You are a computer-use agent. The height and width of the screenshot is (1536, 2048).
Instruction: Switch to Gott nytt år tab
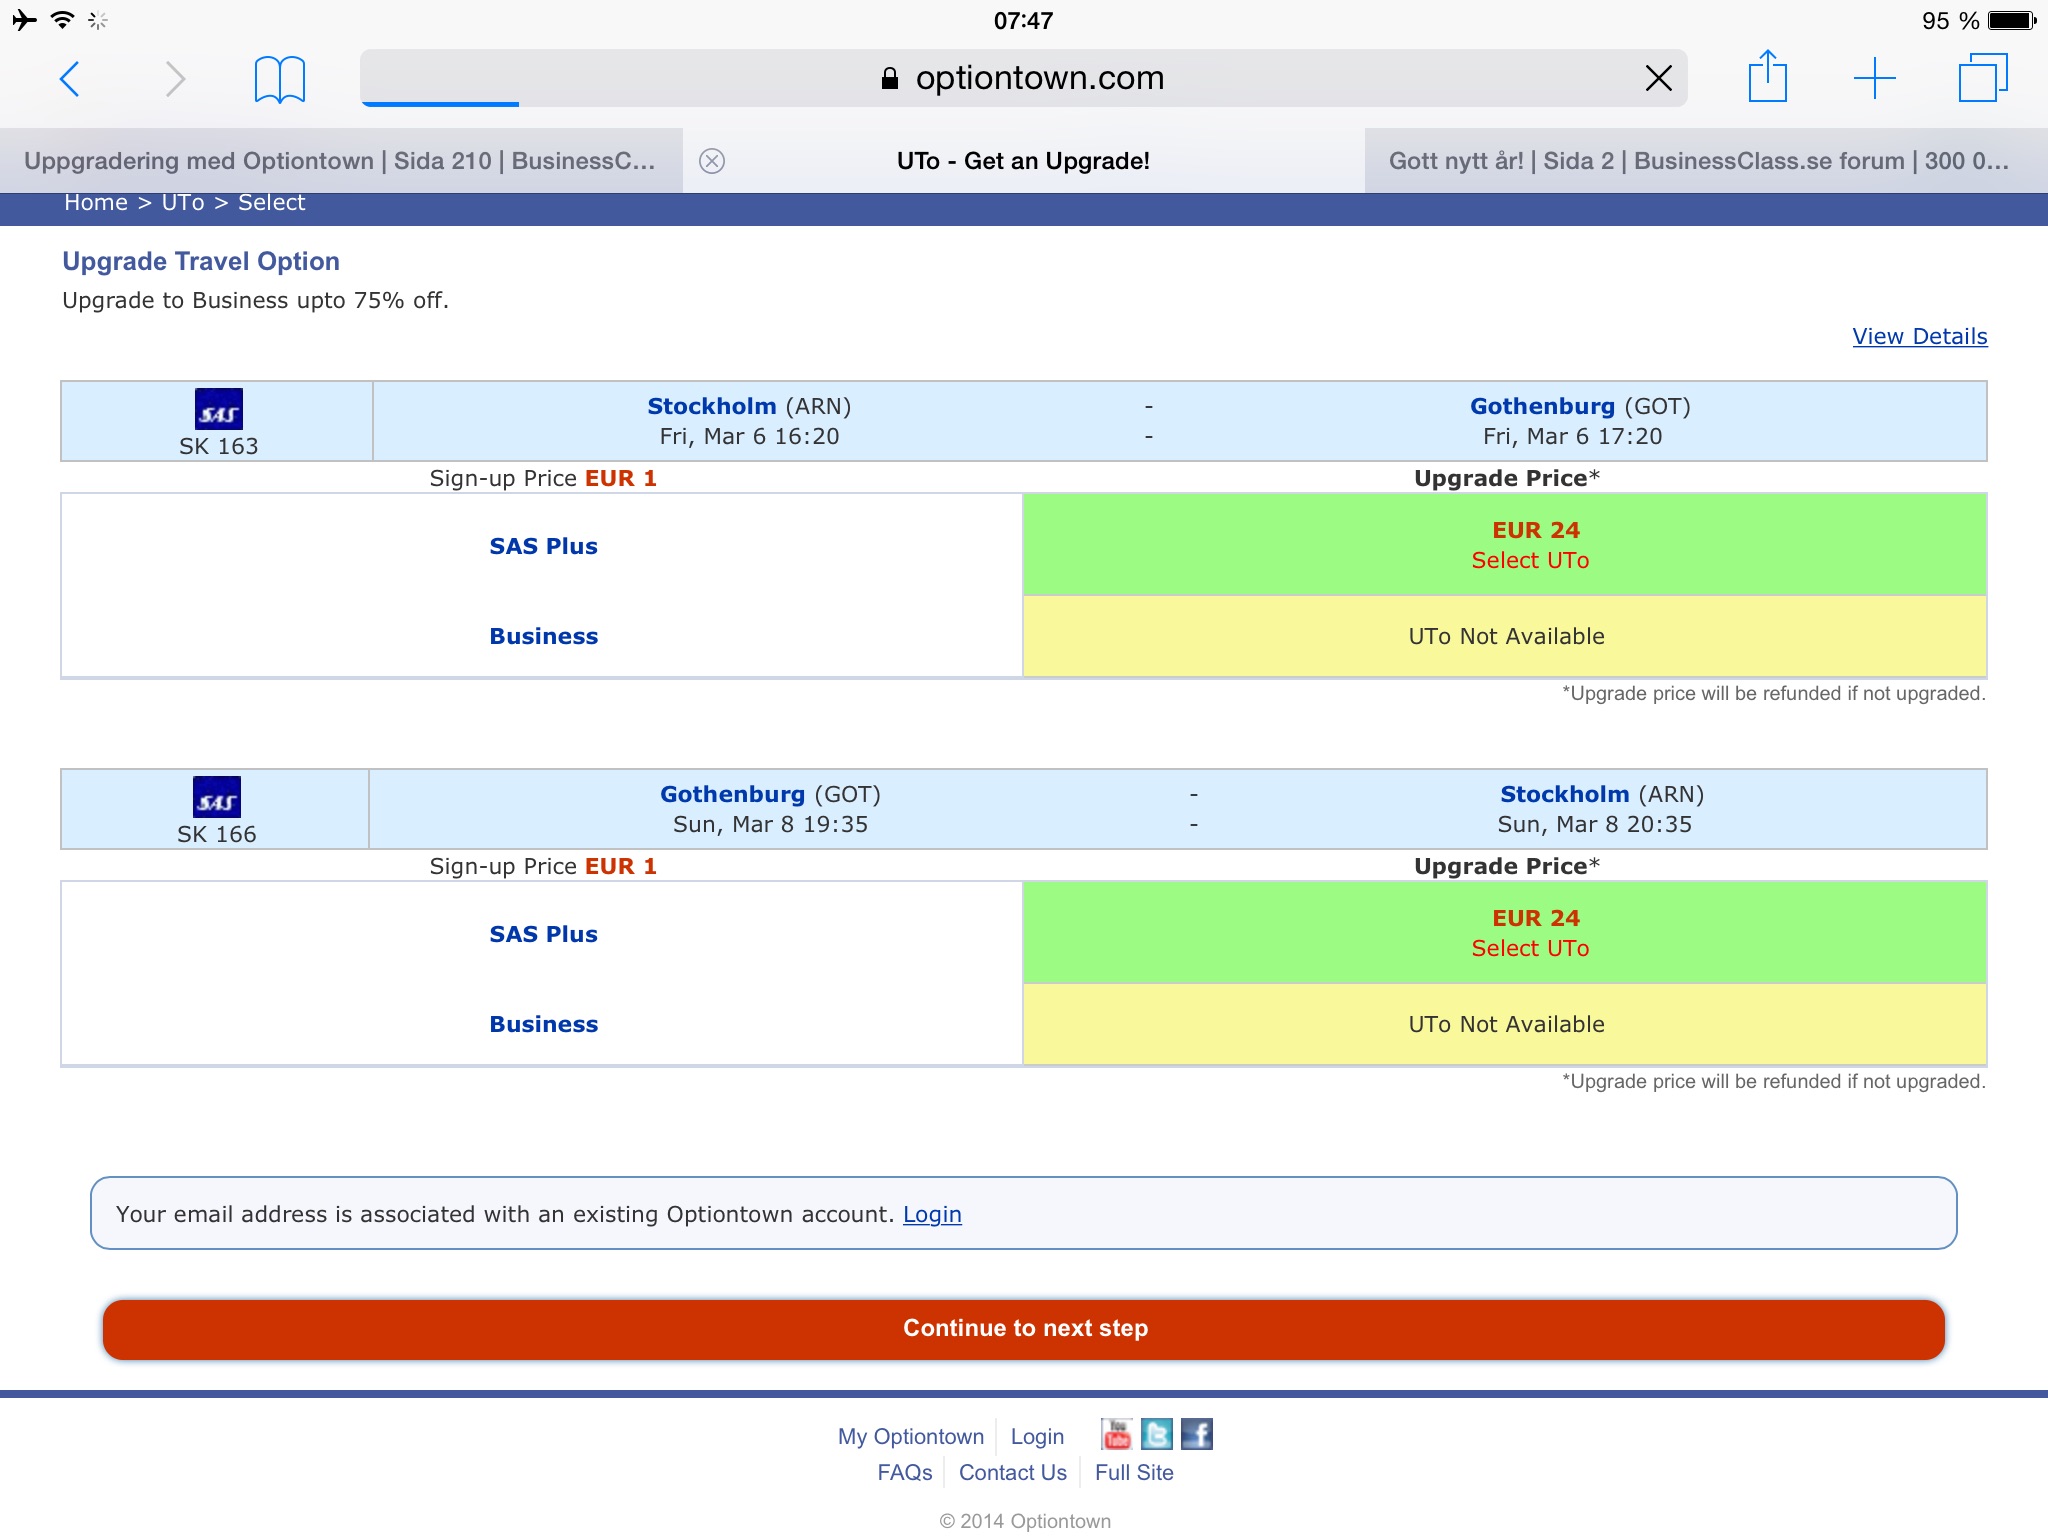tap(1698, 161)
